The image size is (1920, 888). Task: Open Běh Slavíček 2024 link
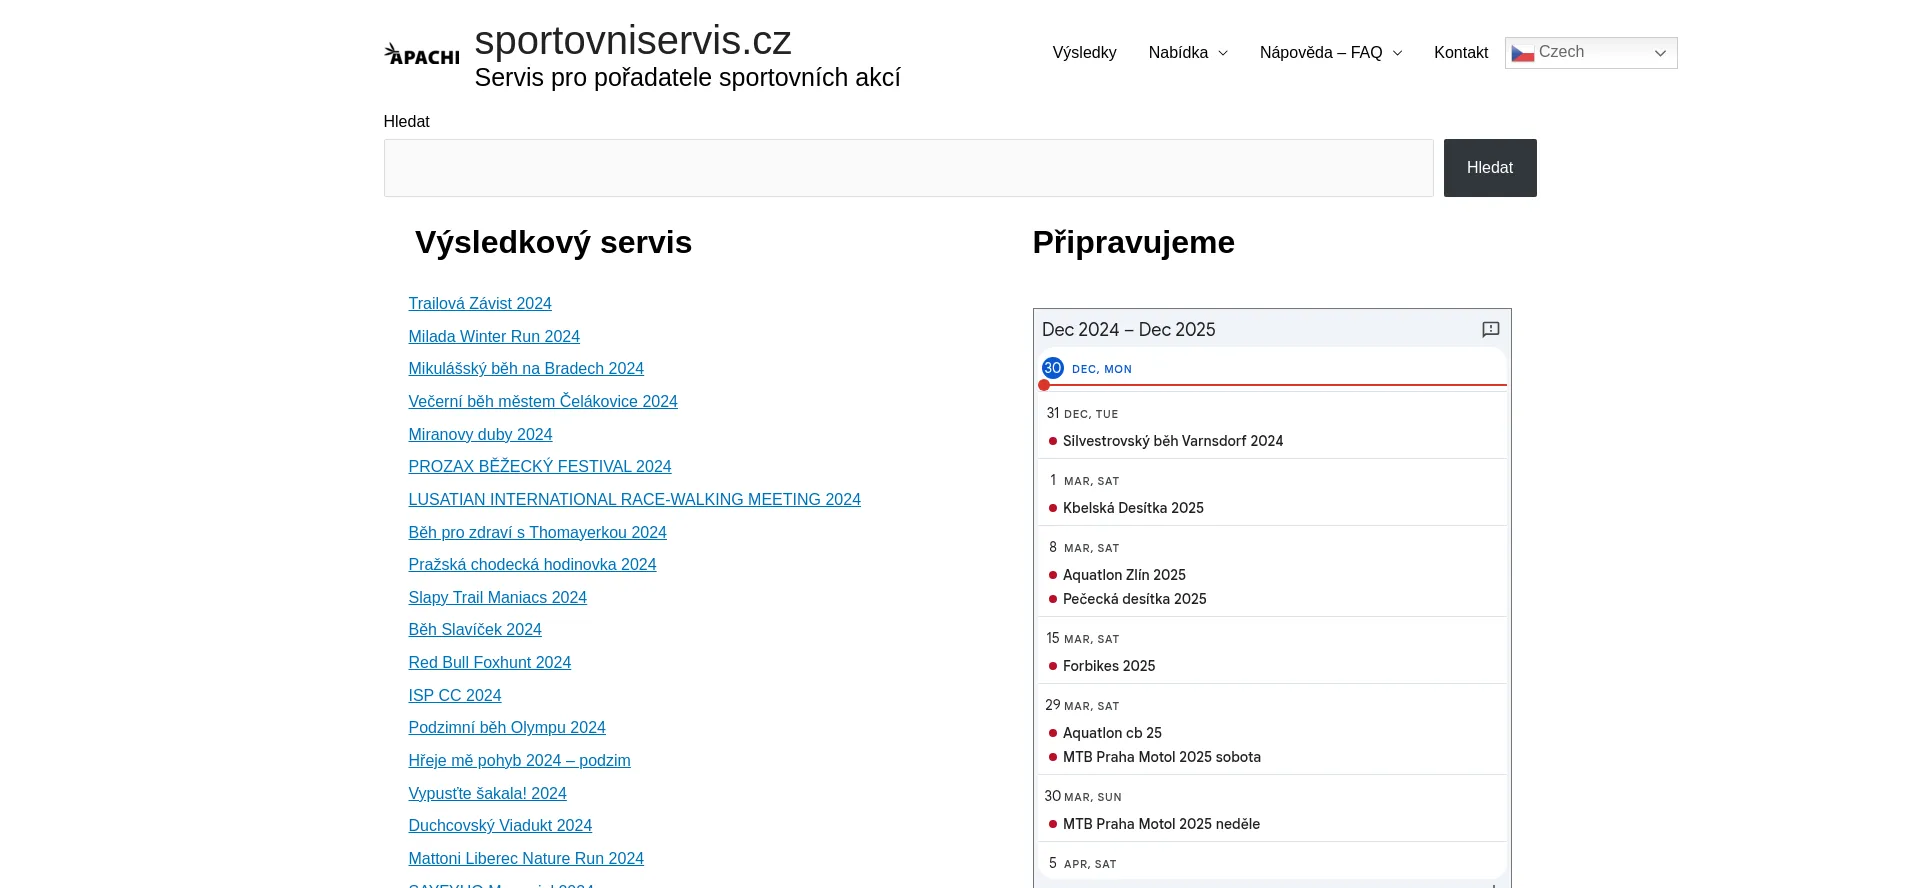pyautogui.click(x=475, y=629)
